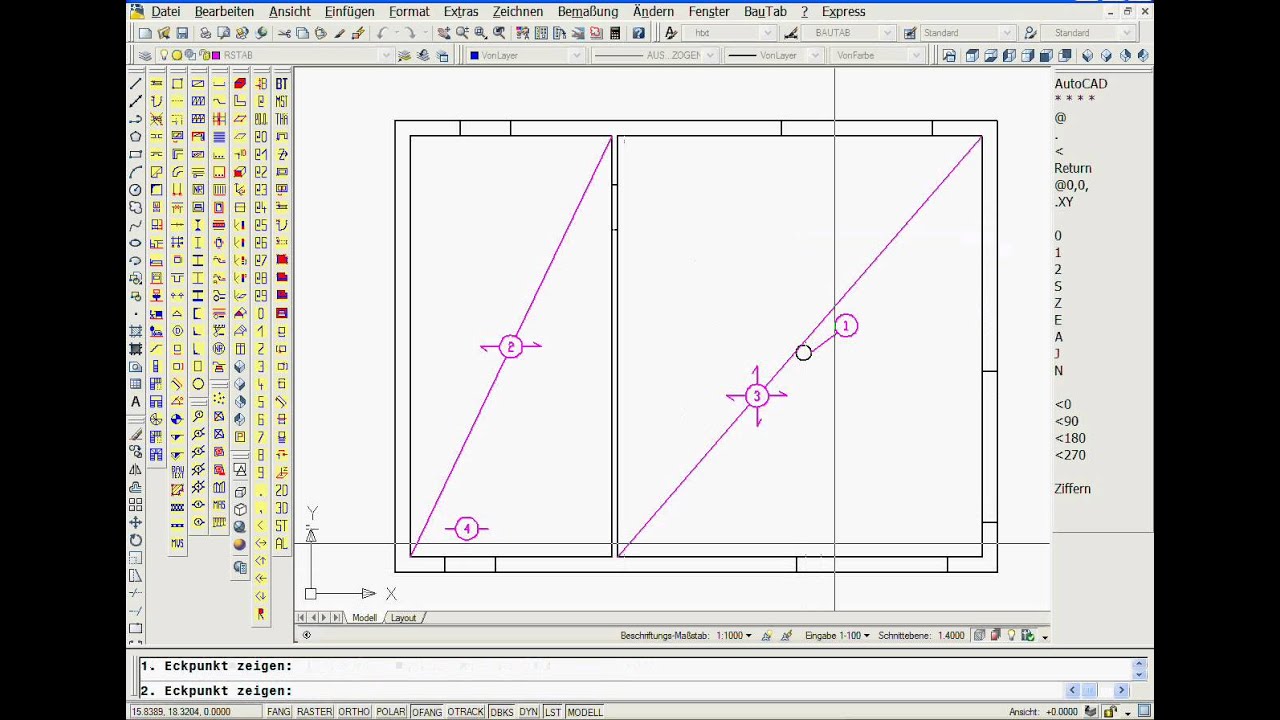The width and height of the screenshot is (1280, 720).
Task: Click the Redo arrow icon
Action: tap(410, 33)
